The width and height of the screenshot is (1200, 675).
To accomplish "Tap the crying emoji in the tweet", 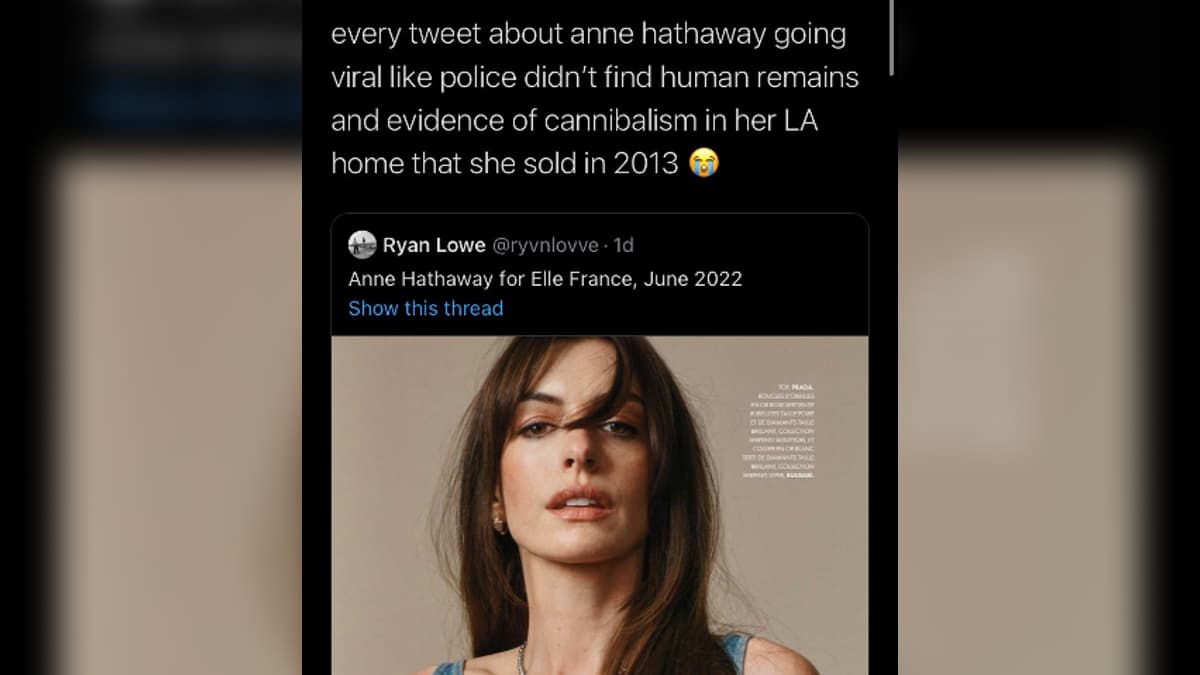I will click(x=703, y=163).
